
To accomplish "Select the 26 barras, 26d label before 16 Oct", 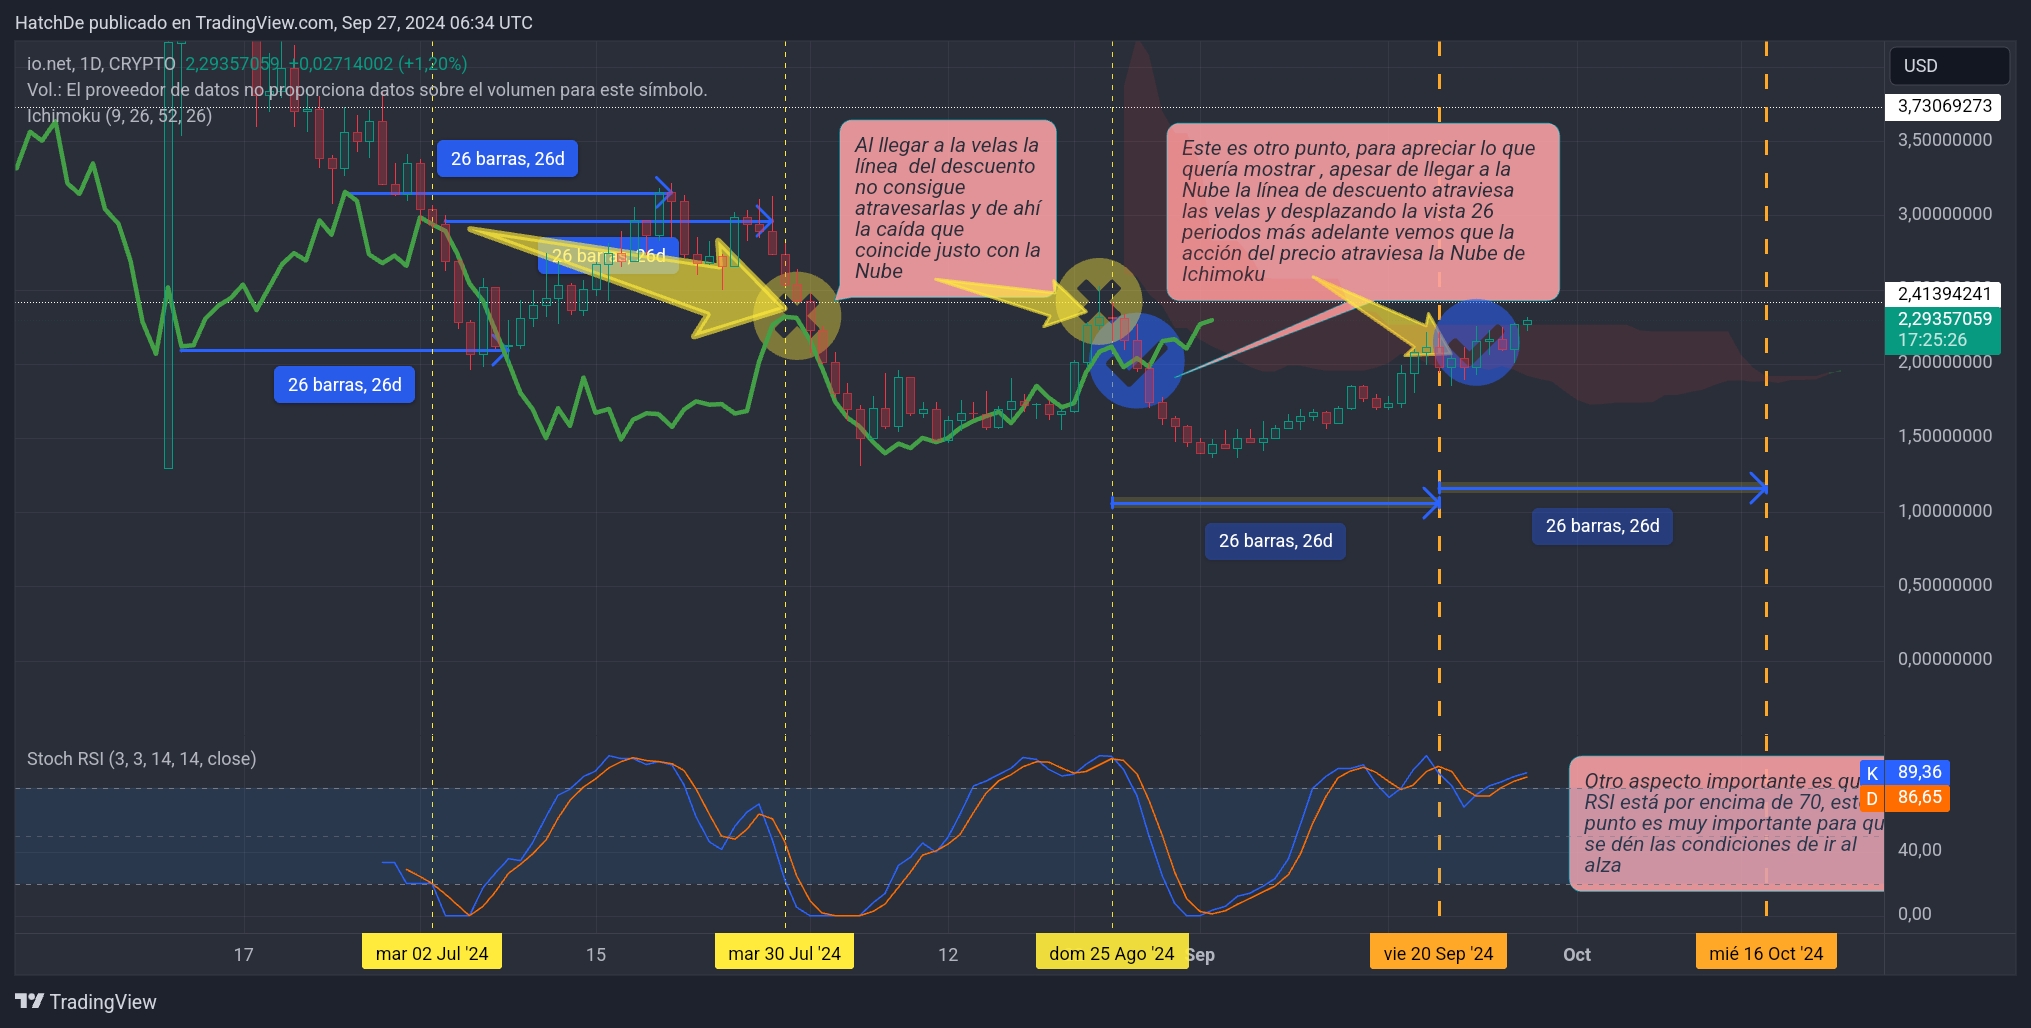I will (1602, 526).
